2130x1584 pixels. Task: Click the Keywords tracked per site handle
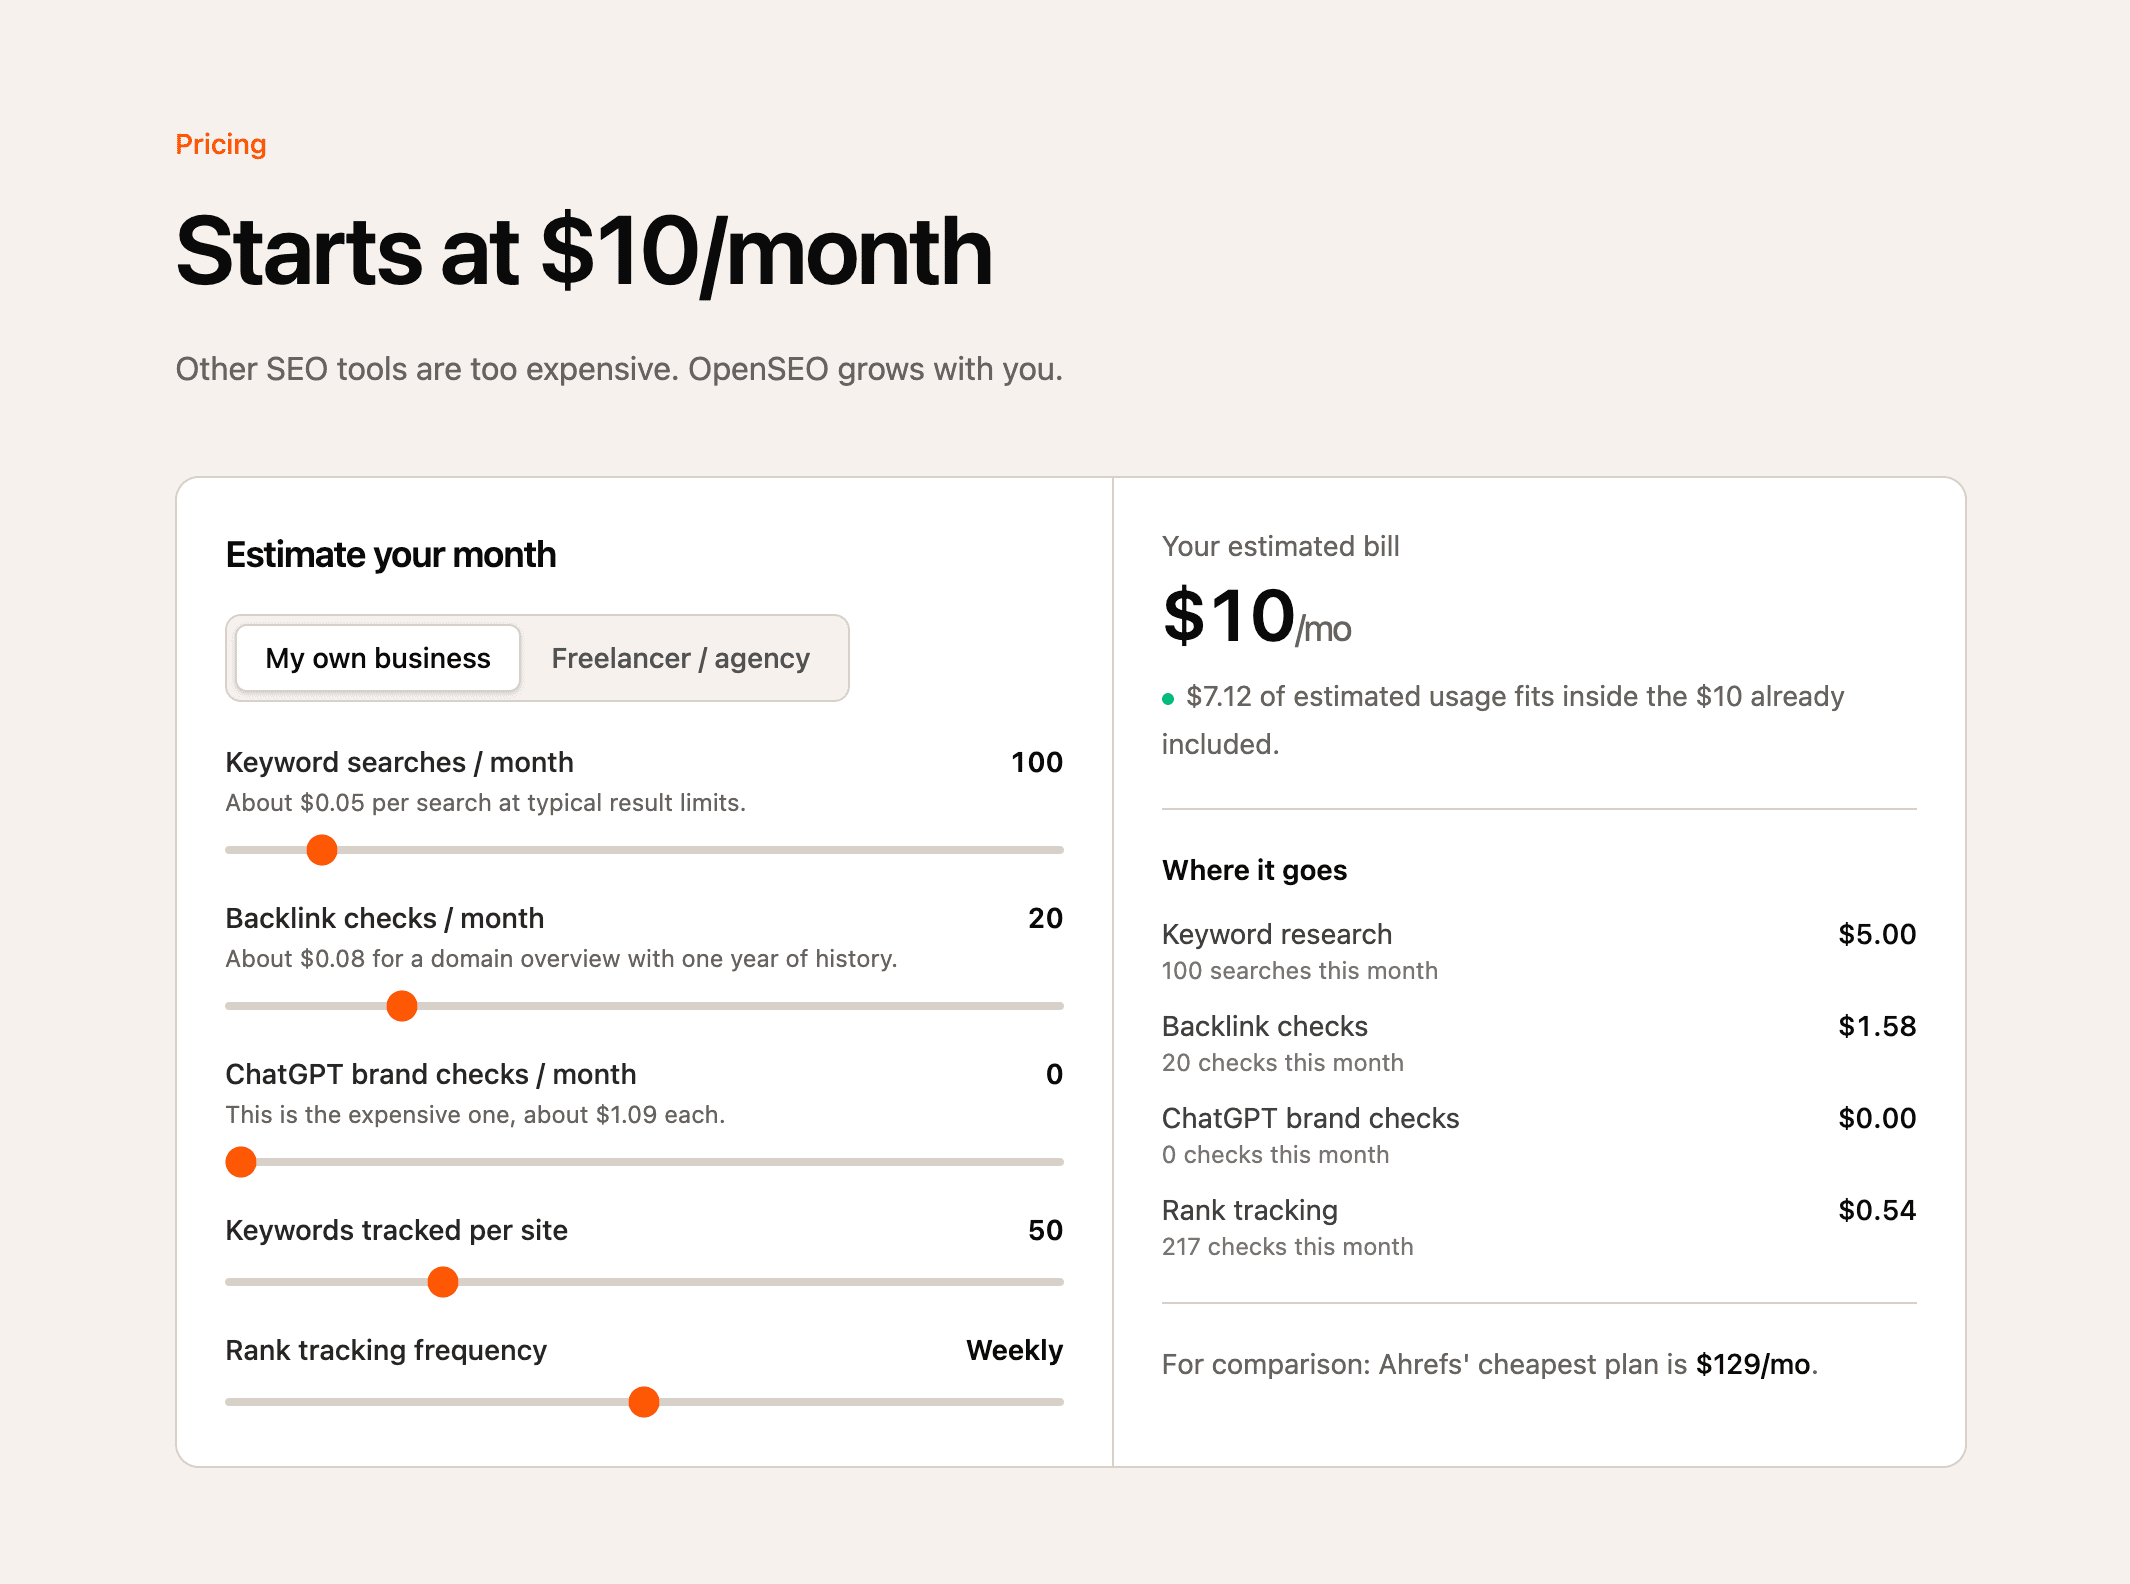[x=443, y=1282]
